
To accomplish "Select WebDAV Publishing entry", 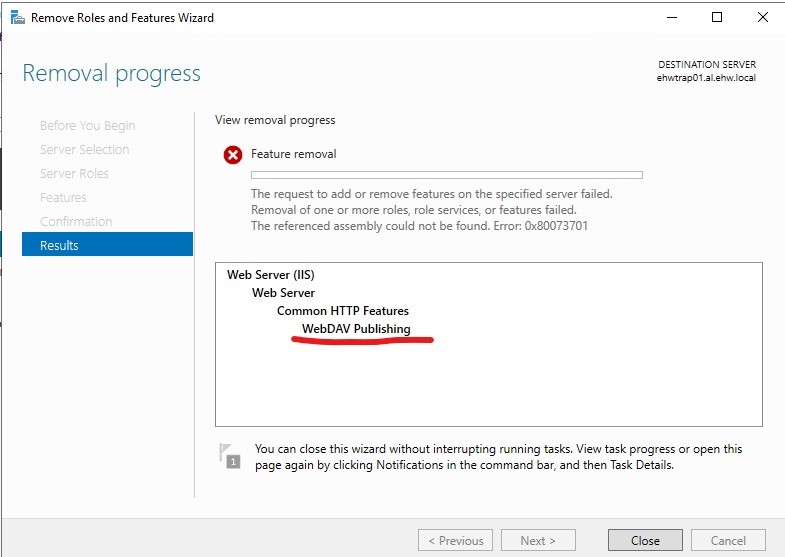I will tap(356, 329).
